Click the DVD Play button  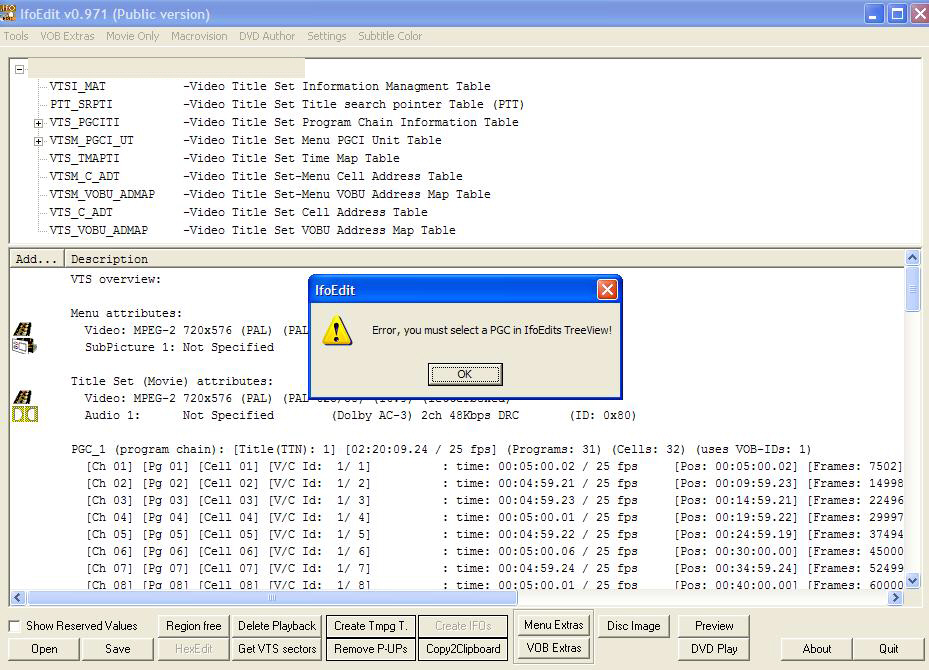point(714,649)
